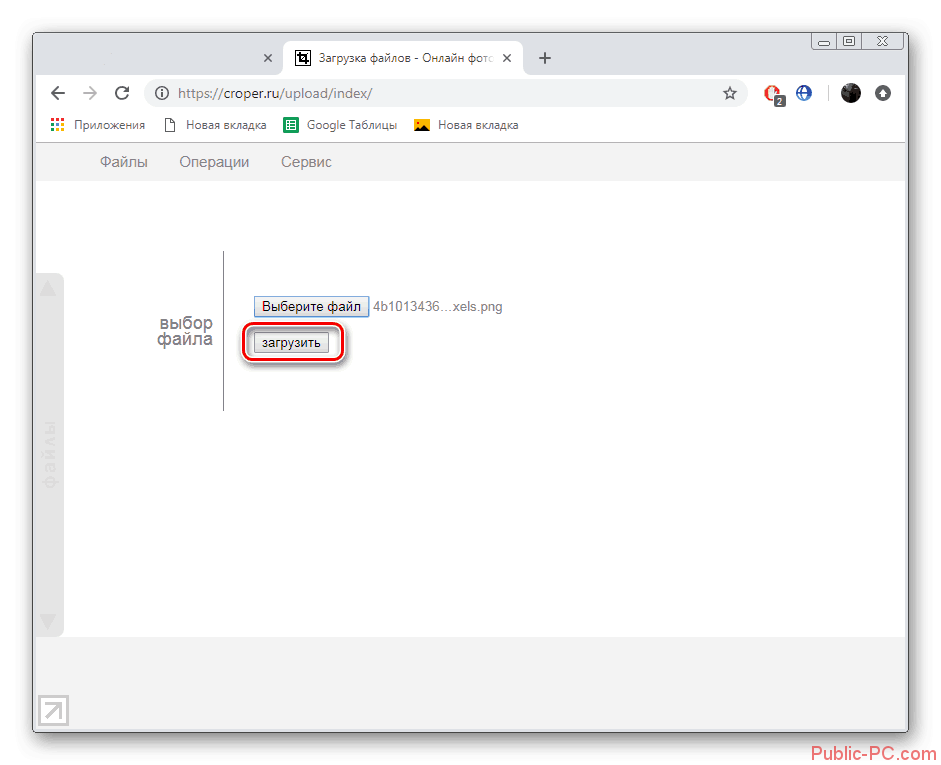The image size is (941, 765).
Task: Reload the croper.ru page
Action: [122, 93]
